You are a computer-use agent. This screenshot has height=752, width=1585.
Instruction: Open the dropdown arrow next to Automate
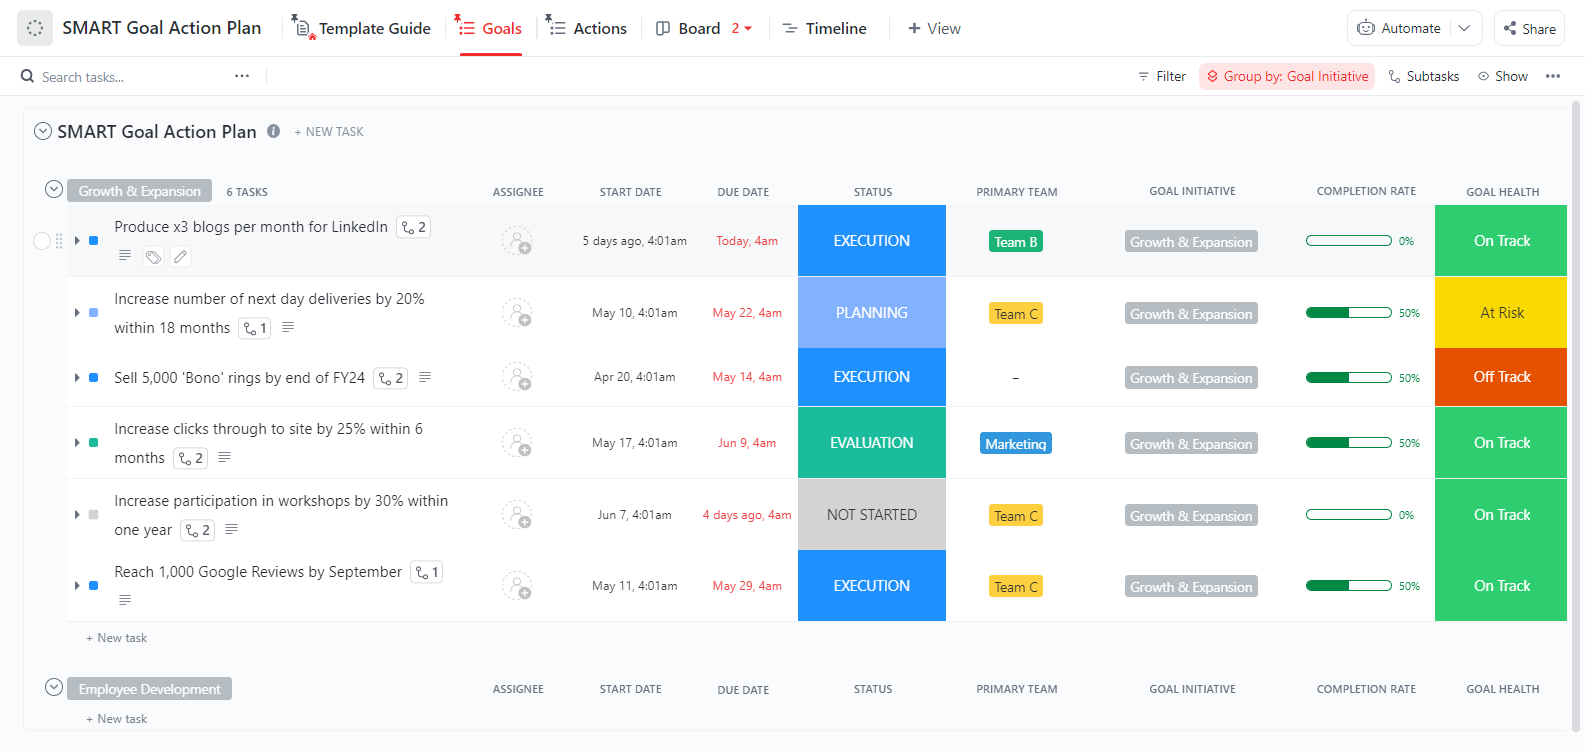click(x=1464, y=28)
